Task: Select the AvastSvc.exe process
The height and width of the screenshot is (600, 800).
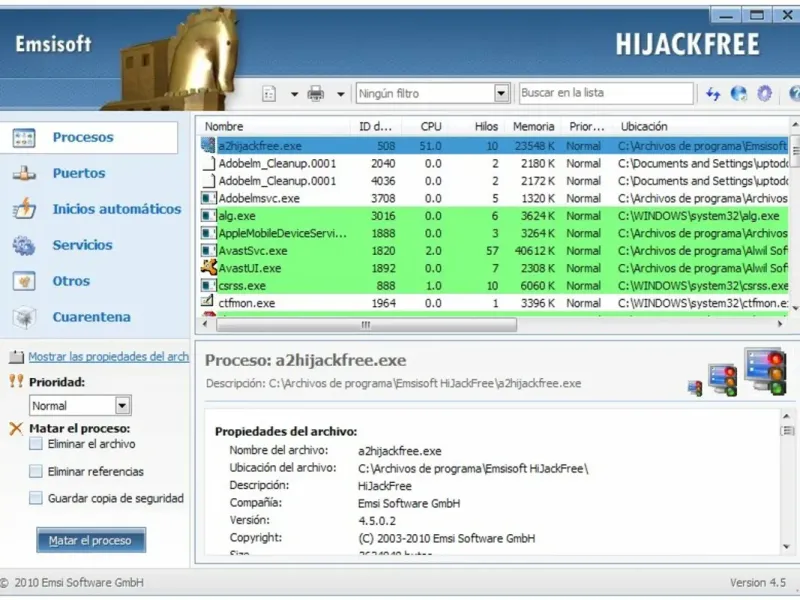Action: [494, 251]
